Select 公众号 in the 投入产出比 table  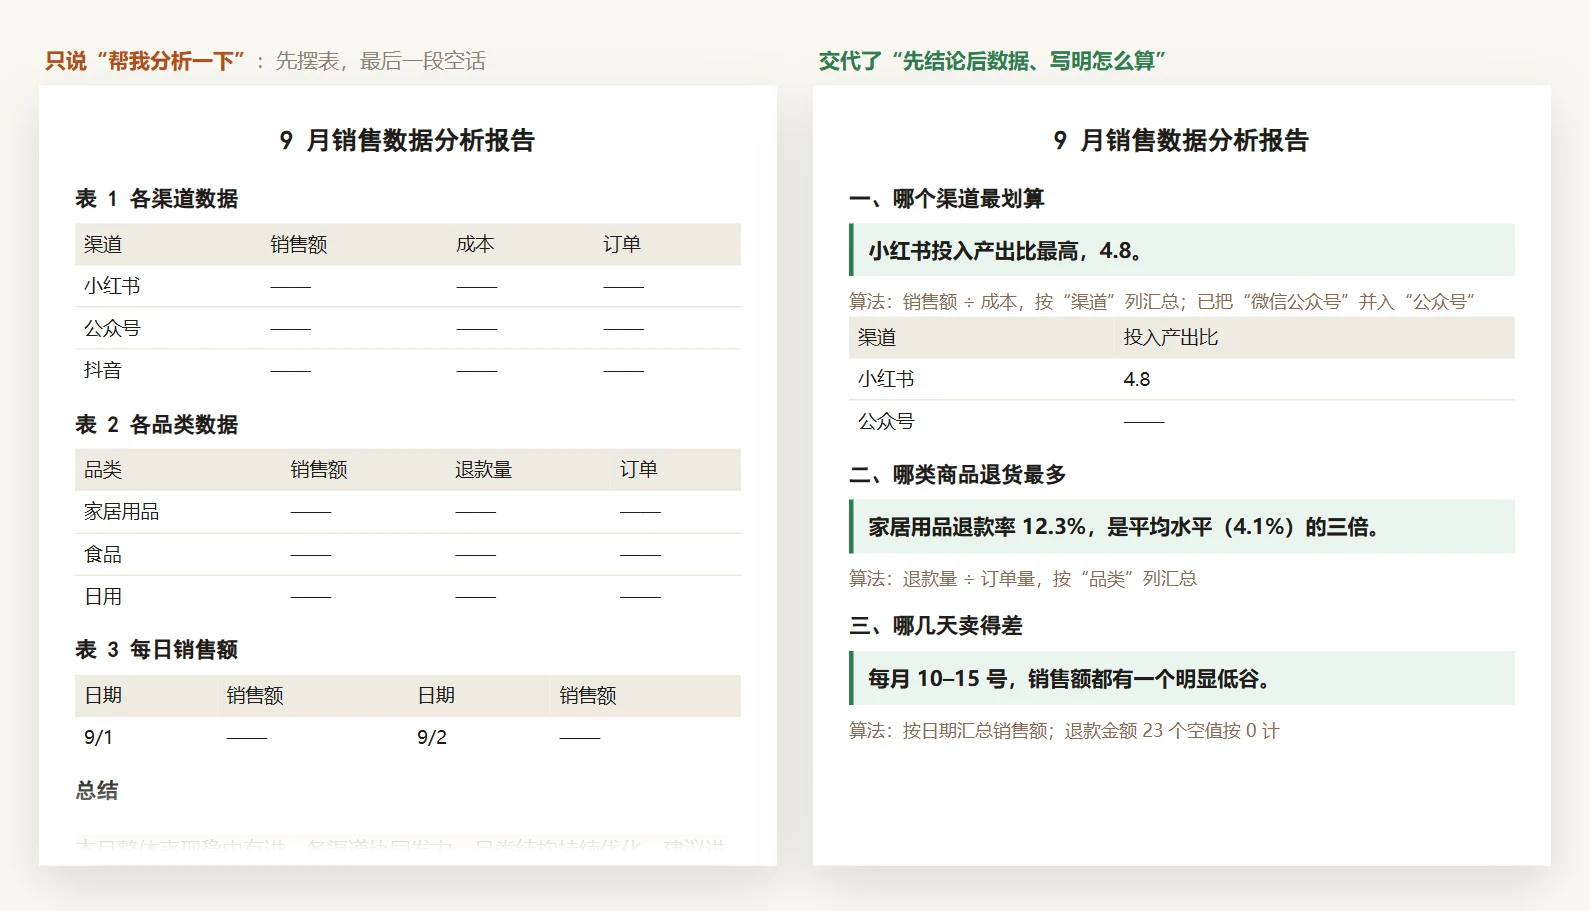point(886,422)
